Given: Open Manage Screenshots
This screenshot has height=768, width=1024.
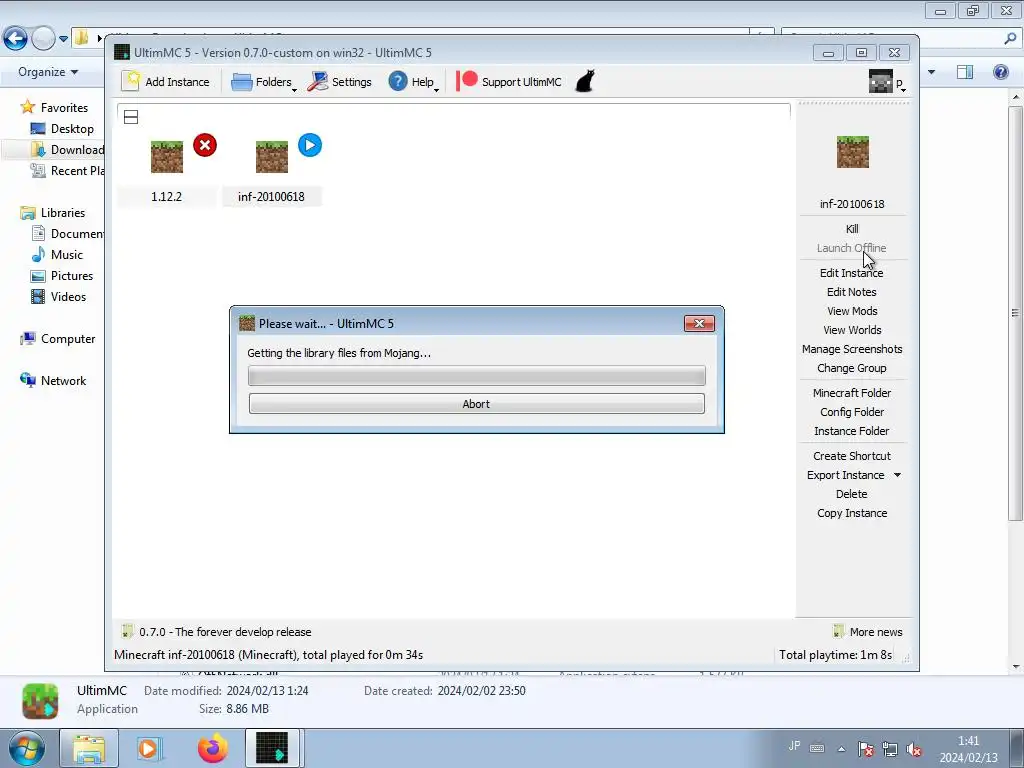Looking at the screenshot, I should click(852, 349).
